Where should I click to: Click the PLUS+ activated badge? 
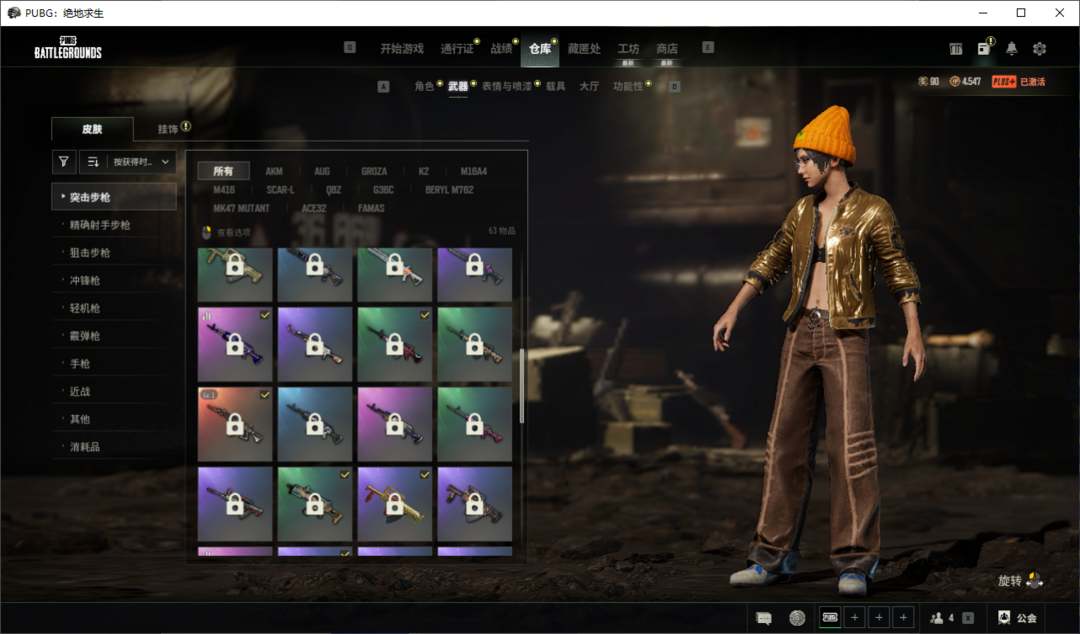pyautogui.click(x=1004, y=82)
